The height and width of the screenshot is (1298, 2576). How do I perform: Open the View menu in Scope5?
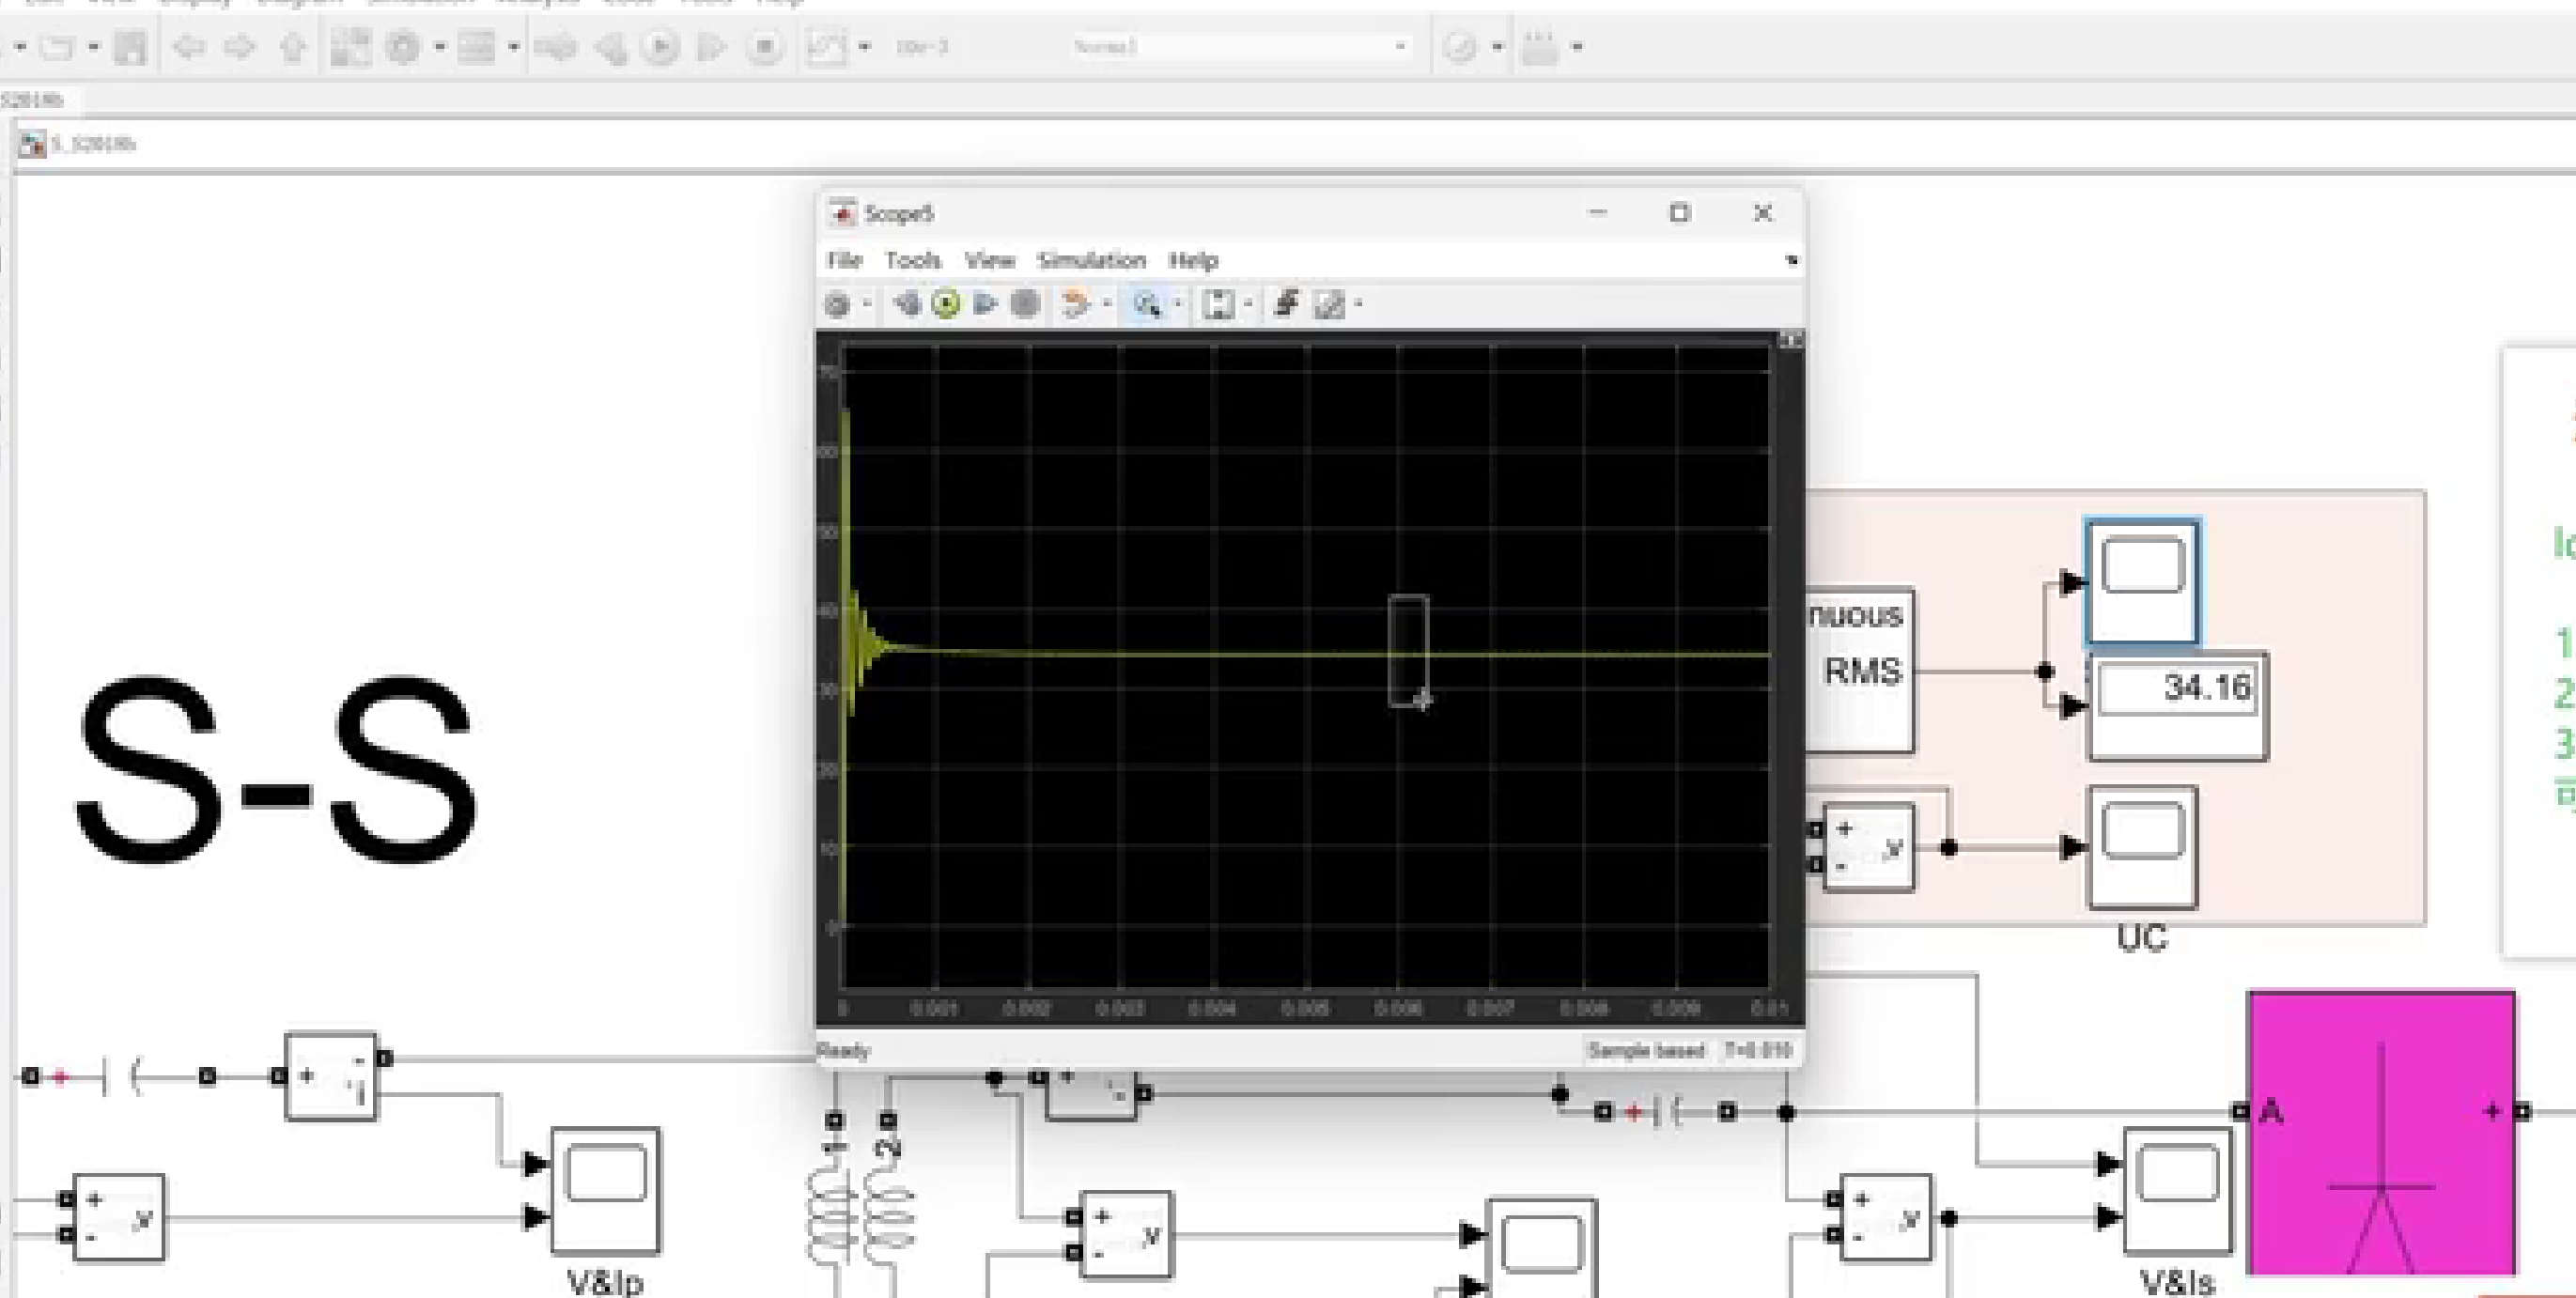(x=989, y=261)
